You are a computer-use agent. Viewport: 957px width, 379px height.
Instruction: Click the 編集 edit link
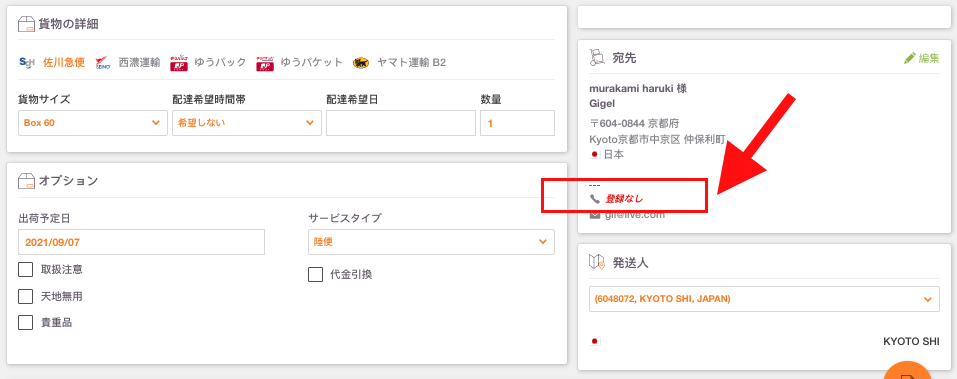tap(929, 59)
